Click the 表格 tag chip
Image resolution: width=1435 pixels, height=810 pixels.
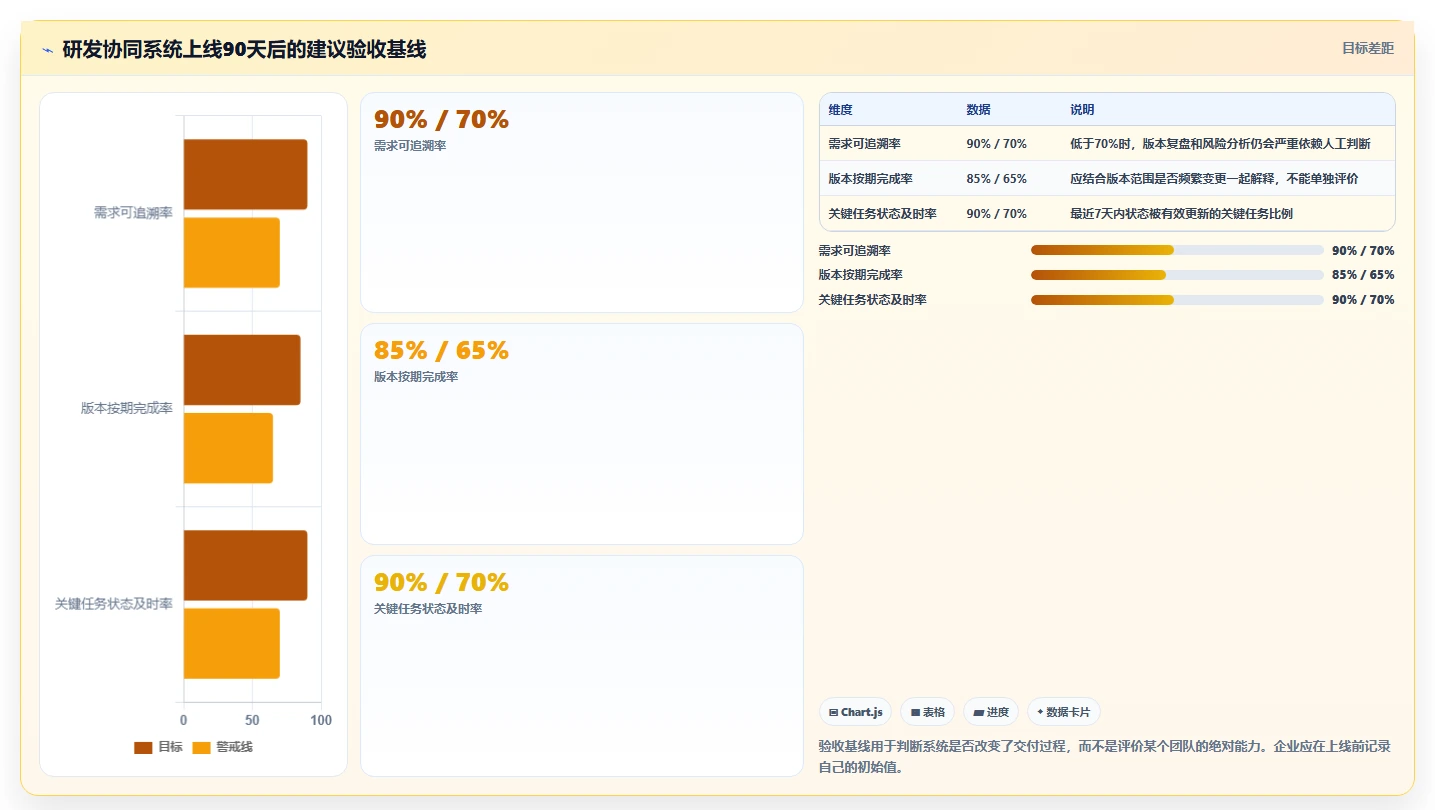(x=927, y=712)
